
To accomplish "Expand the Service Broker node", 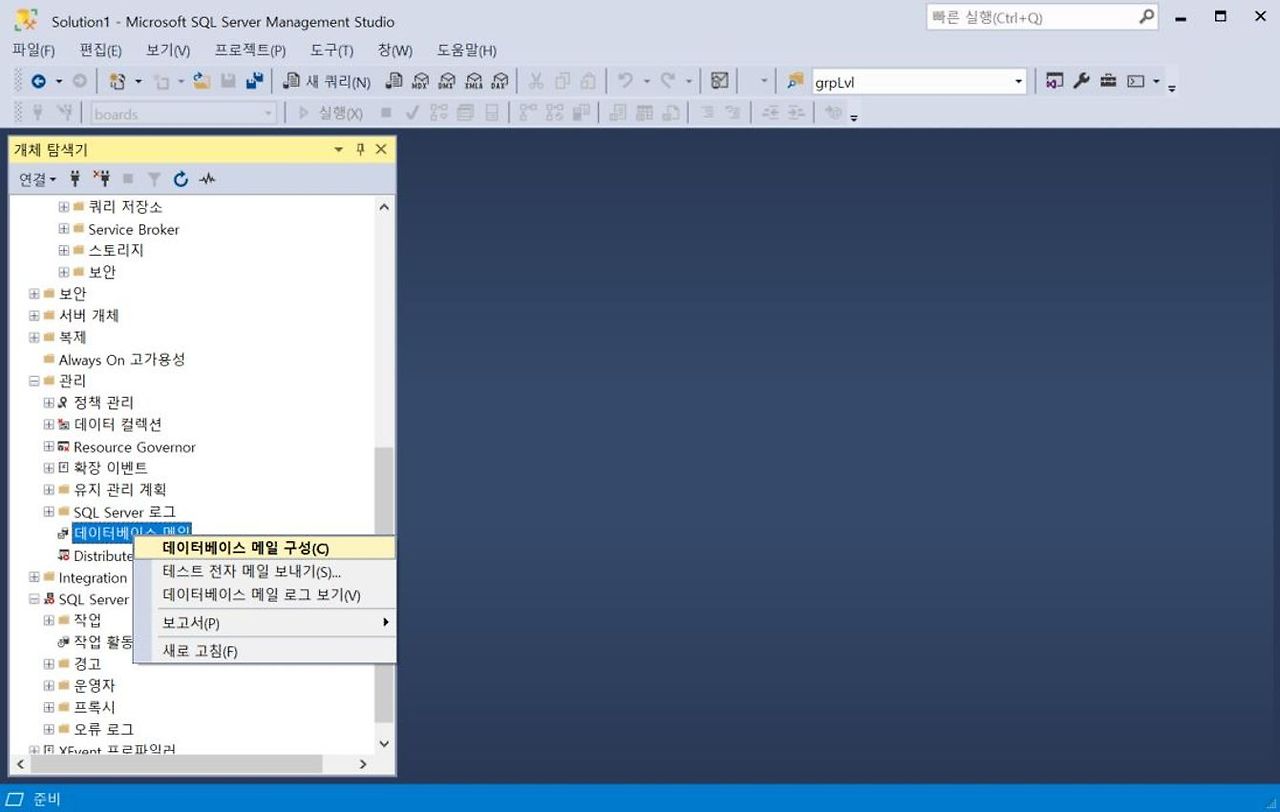I will [64, 229].
